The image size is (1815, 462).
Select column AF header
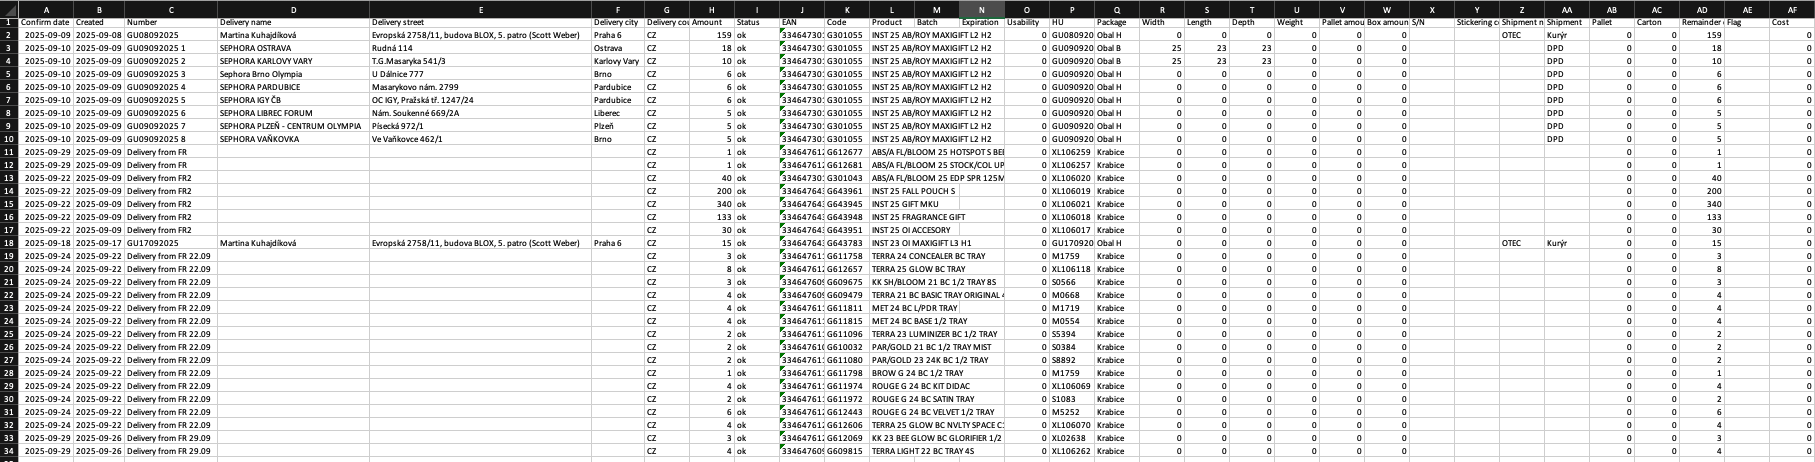(x=1790, y=9)
